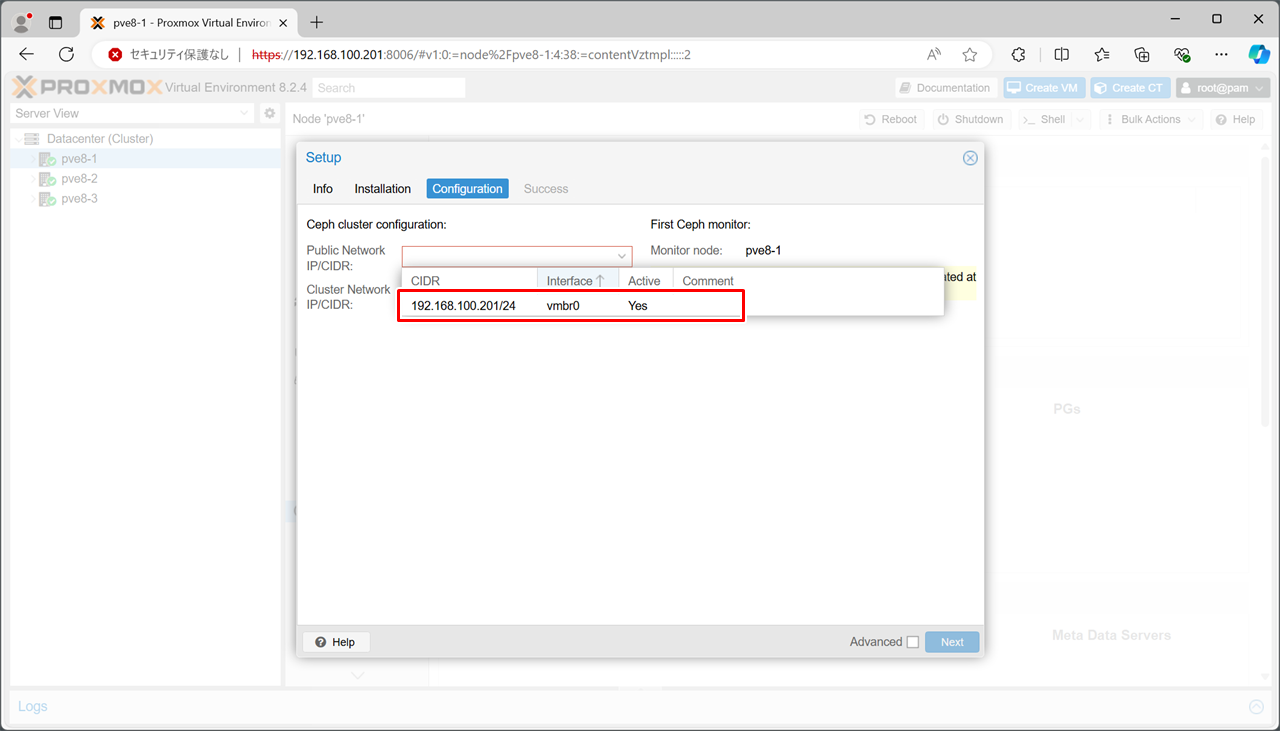Open the Server View settings gear
The height and width of the screenshot is (731, 1280).
(269, 114)
